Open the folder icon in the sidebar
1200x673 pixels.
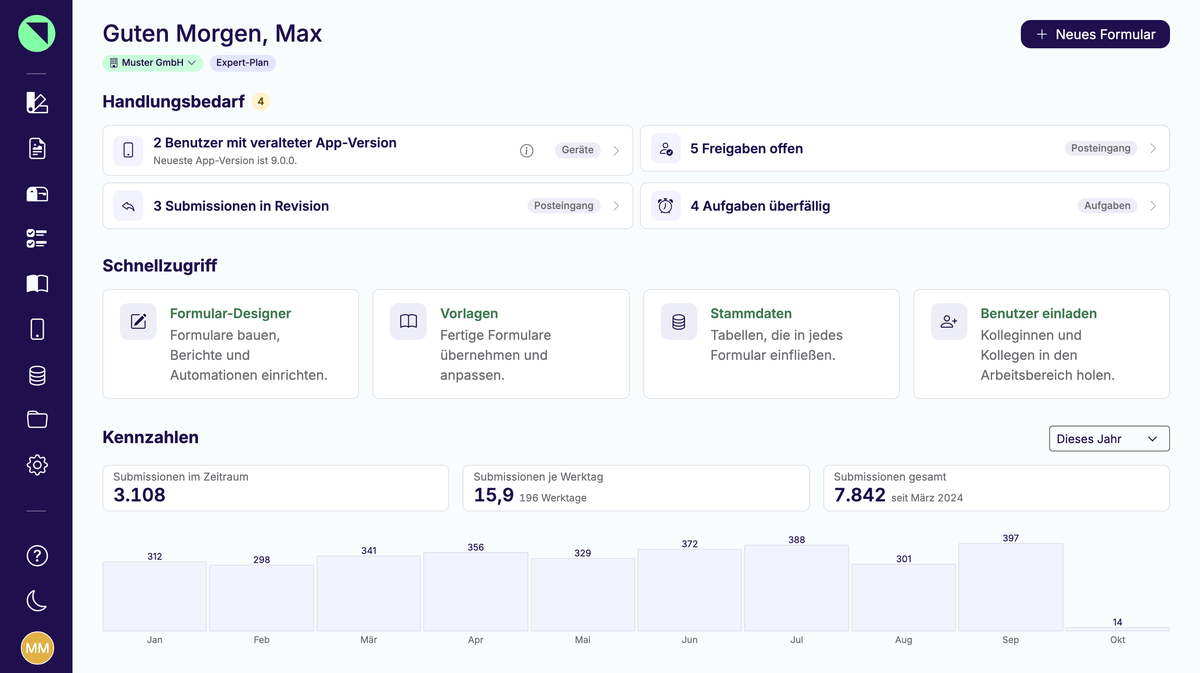[x=37, y=419]
